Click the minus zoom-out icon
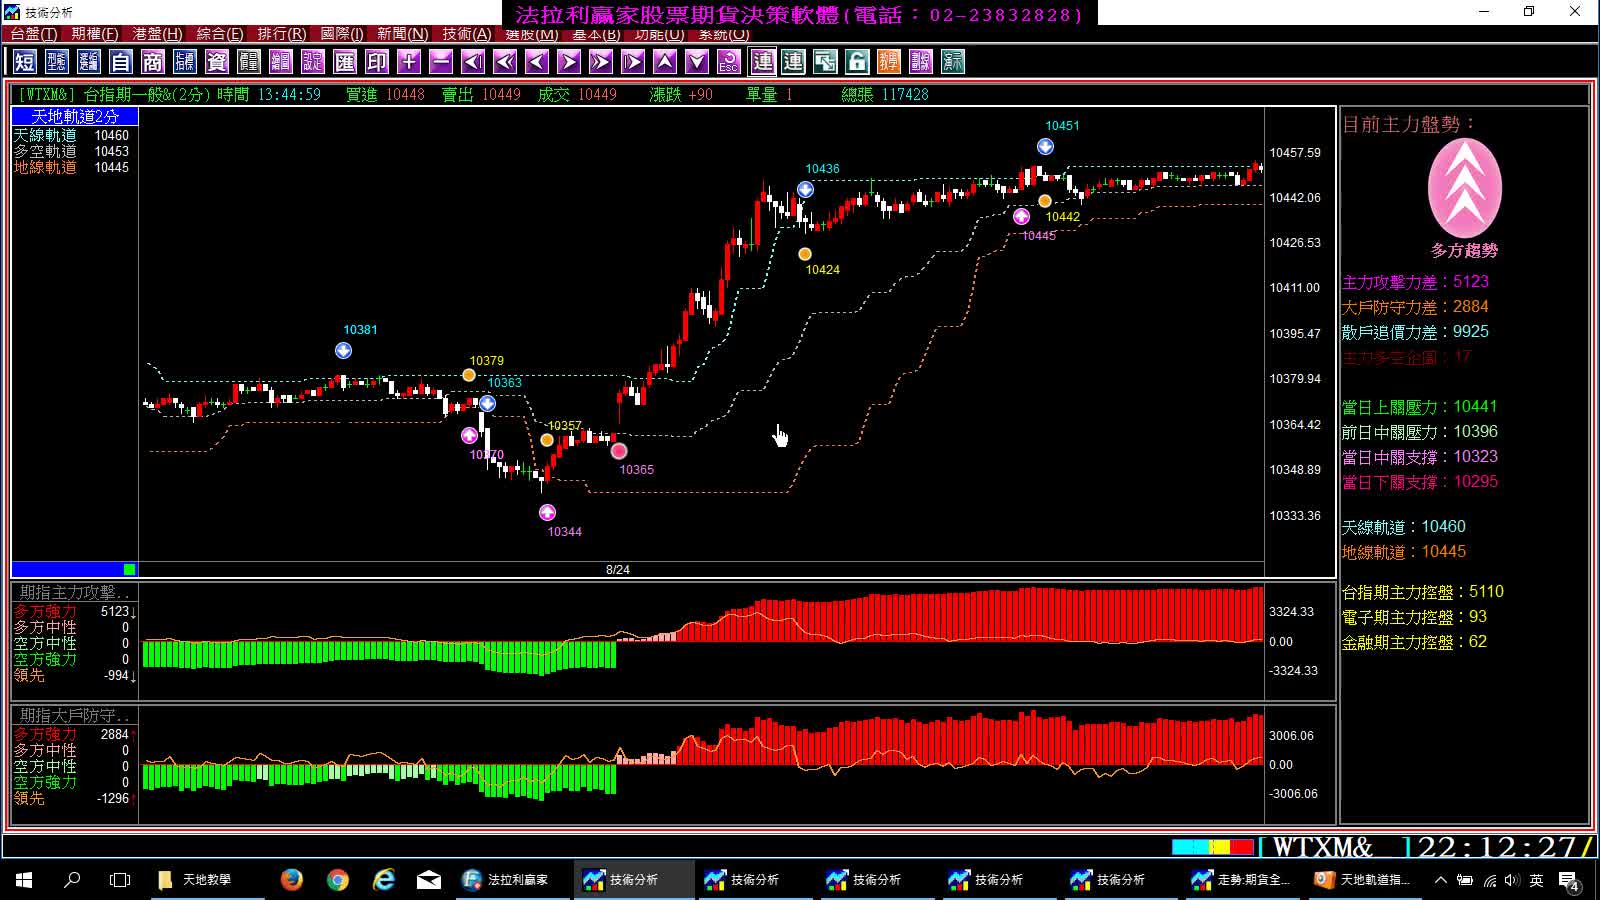 coord(441,62)
